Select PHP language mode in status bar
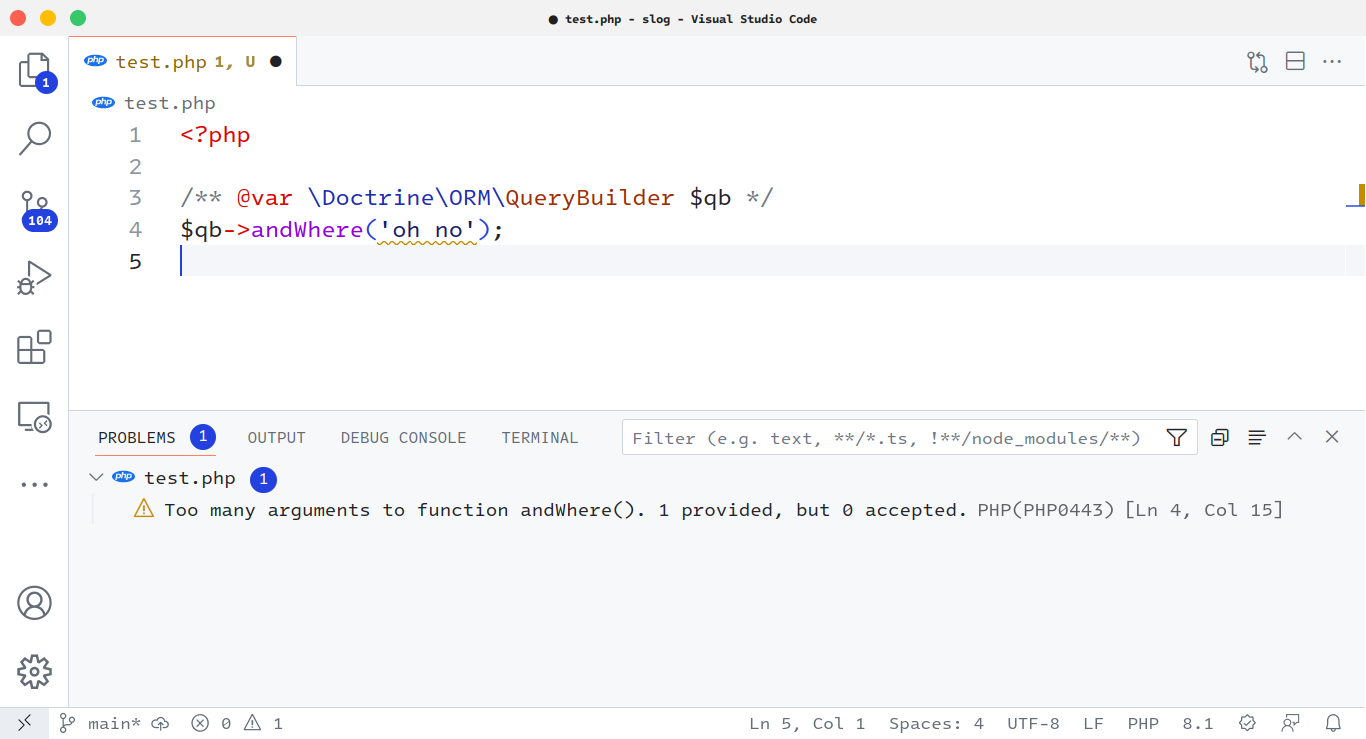Image resolution: width=1366 pixels, height=739 pixels. (x=1143, y=723)
